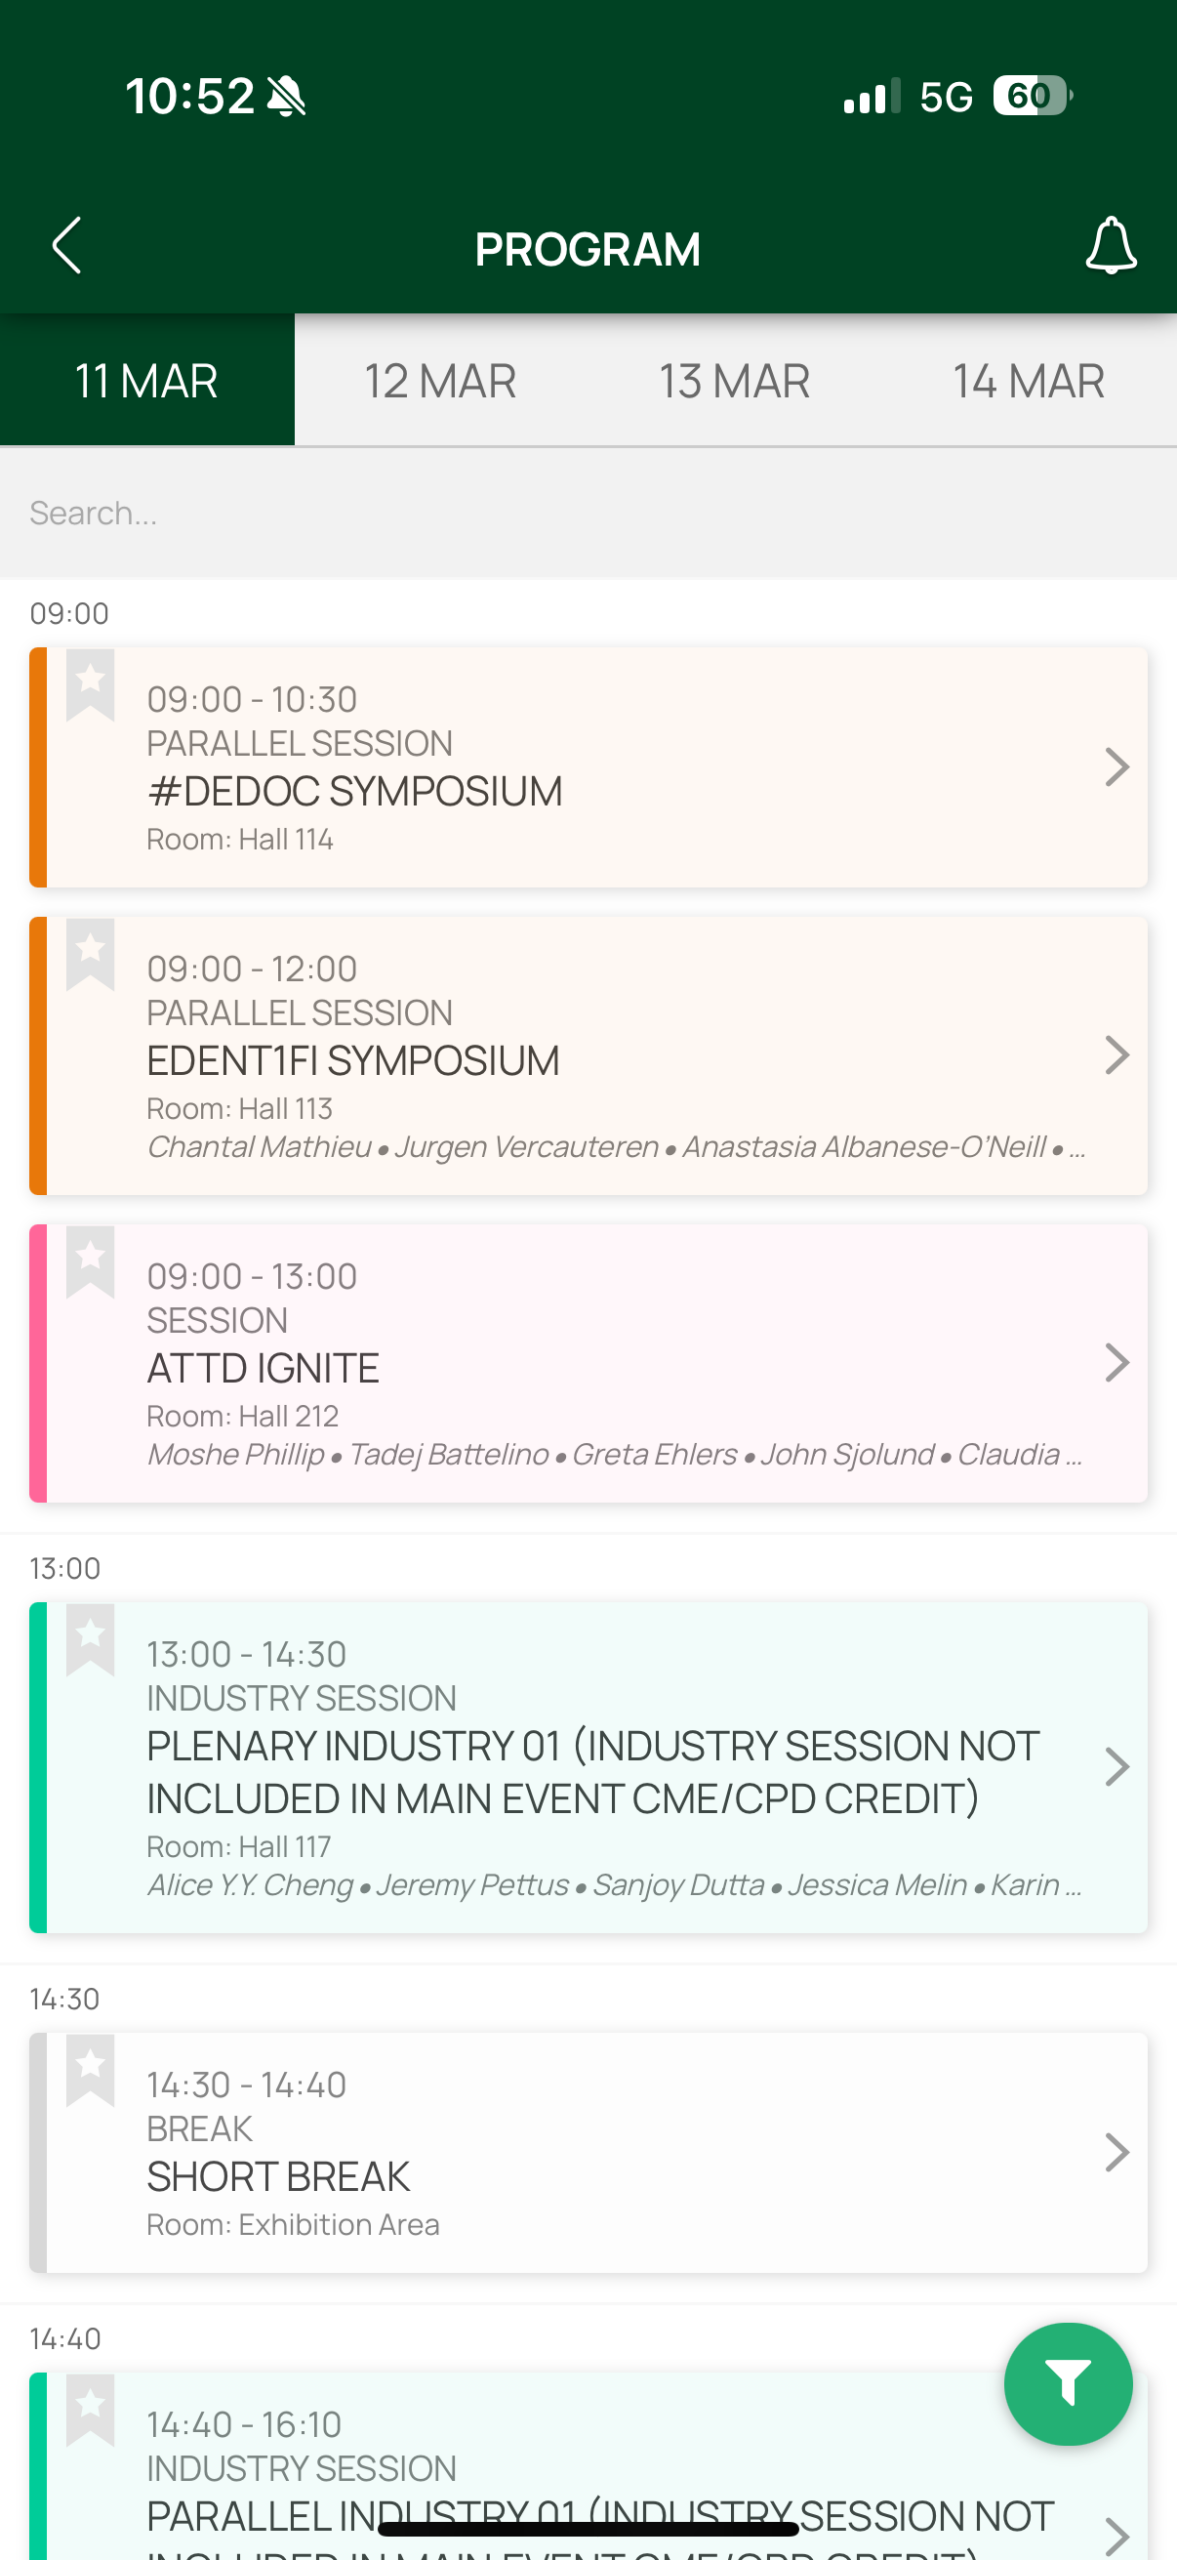Star the Plenary Industry 01 session
The width and height of the screenshot is (1177, 2560).
click(90, 1639)
